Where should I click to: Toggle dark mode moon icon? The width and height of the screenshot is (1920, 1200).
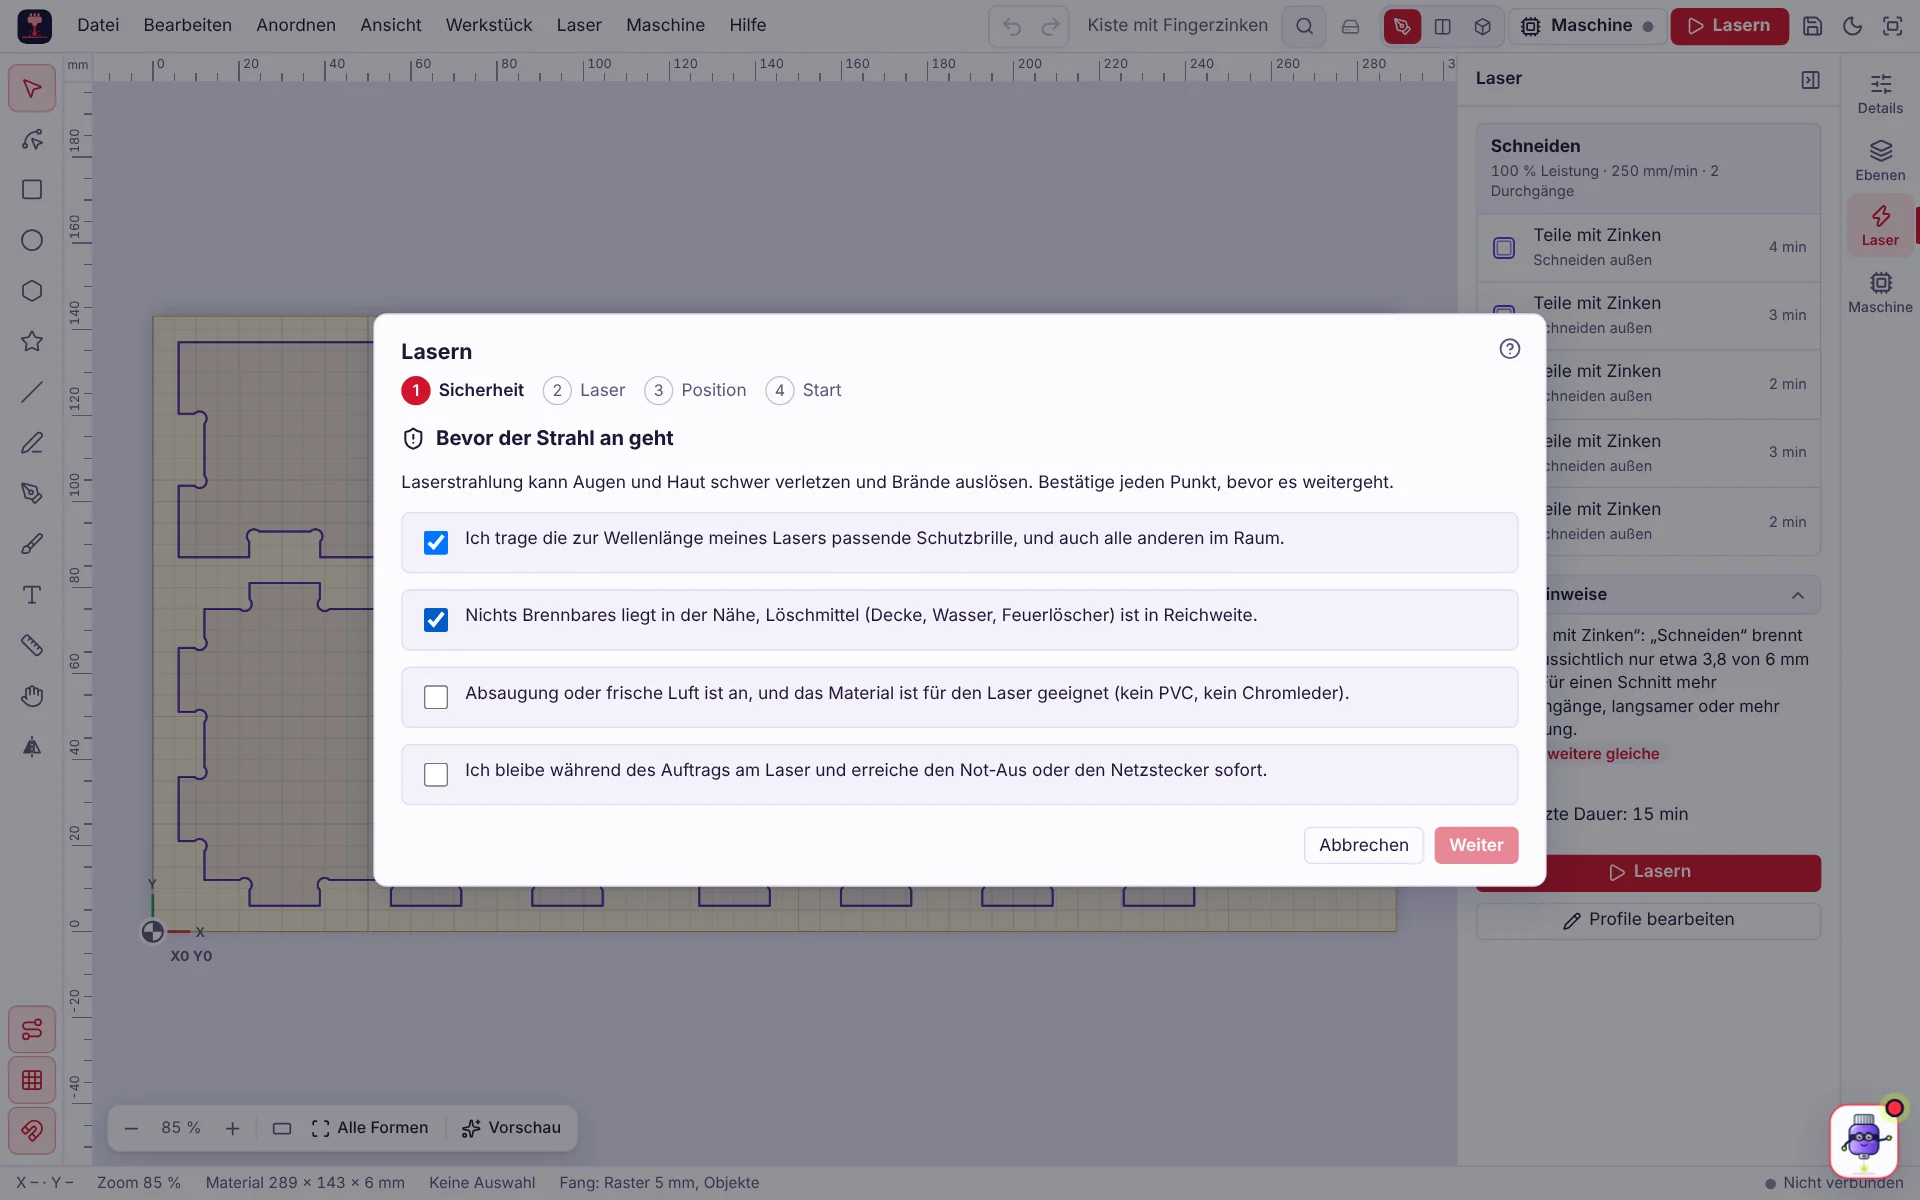(x=1852, y=26)
